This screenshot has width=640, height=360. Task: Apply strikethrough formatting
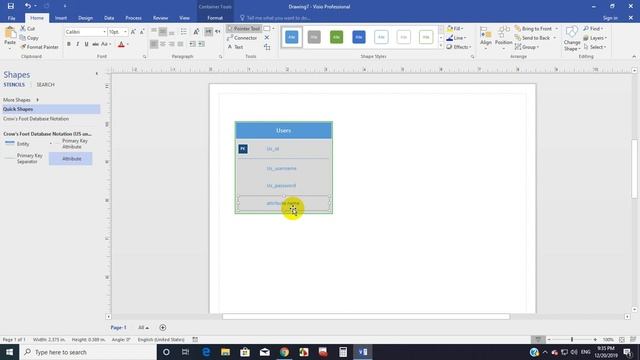(x=95, y=44)
